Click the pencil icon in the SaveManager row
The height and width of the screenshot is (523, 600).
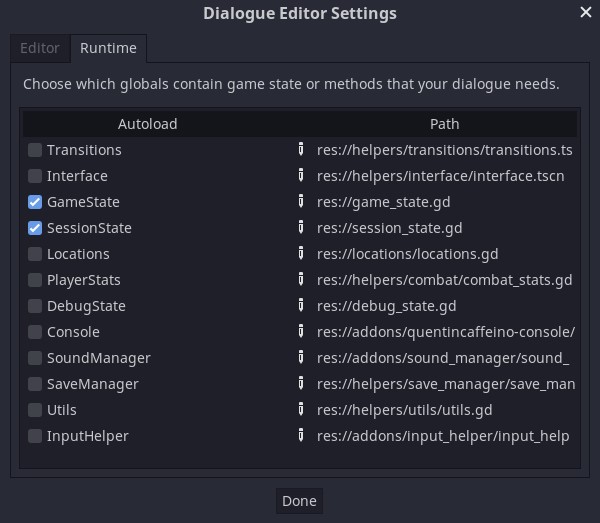pos(301,383)
